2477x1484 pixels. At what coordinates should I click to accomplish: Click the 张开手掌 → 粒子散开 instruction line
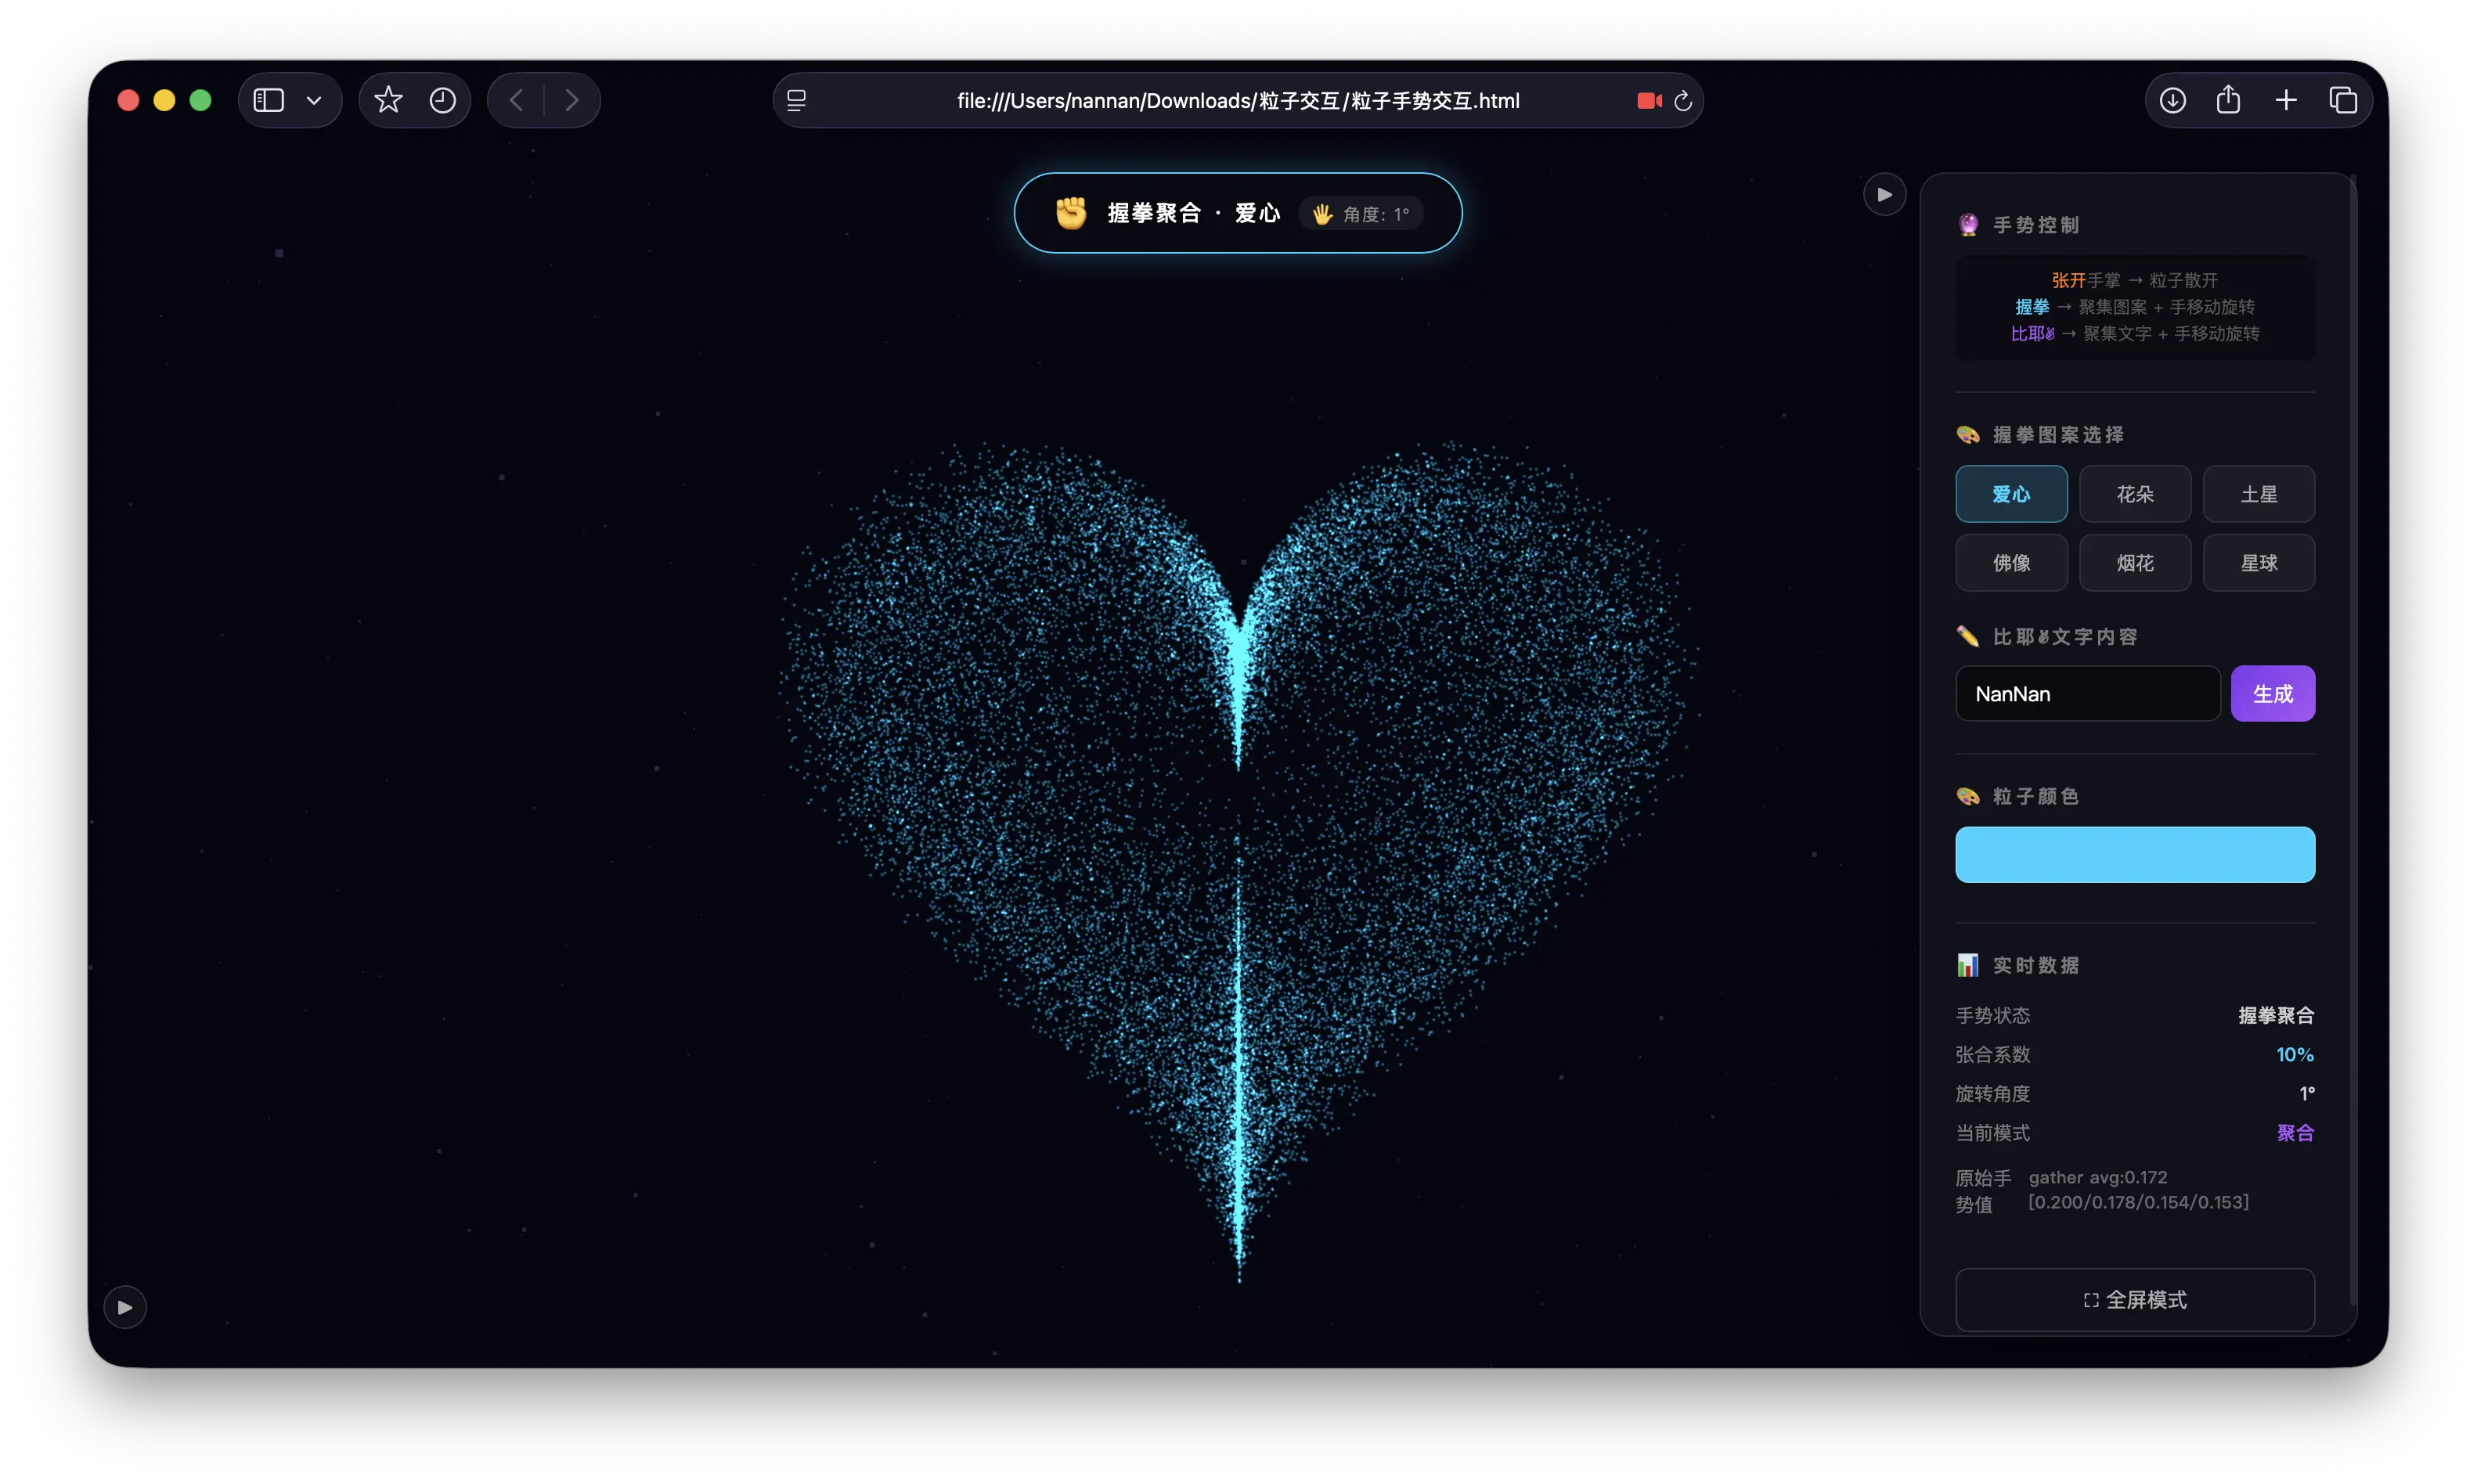[2135, 281]
